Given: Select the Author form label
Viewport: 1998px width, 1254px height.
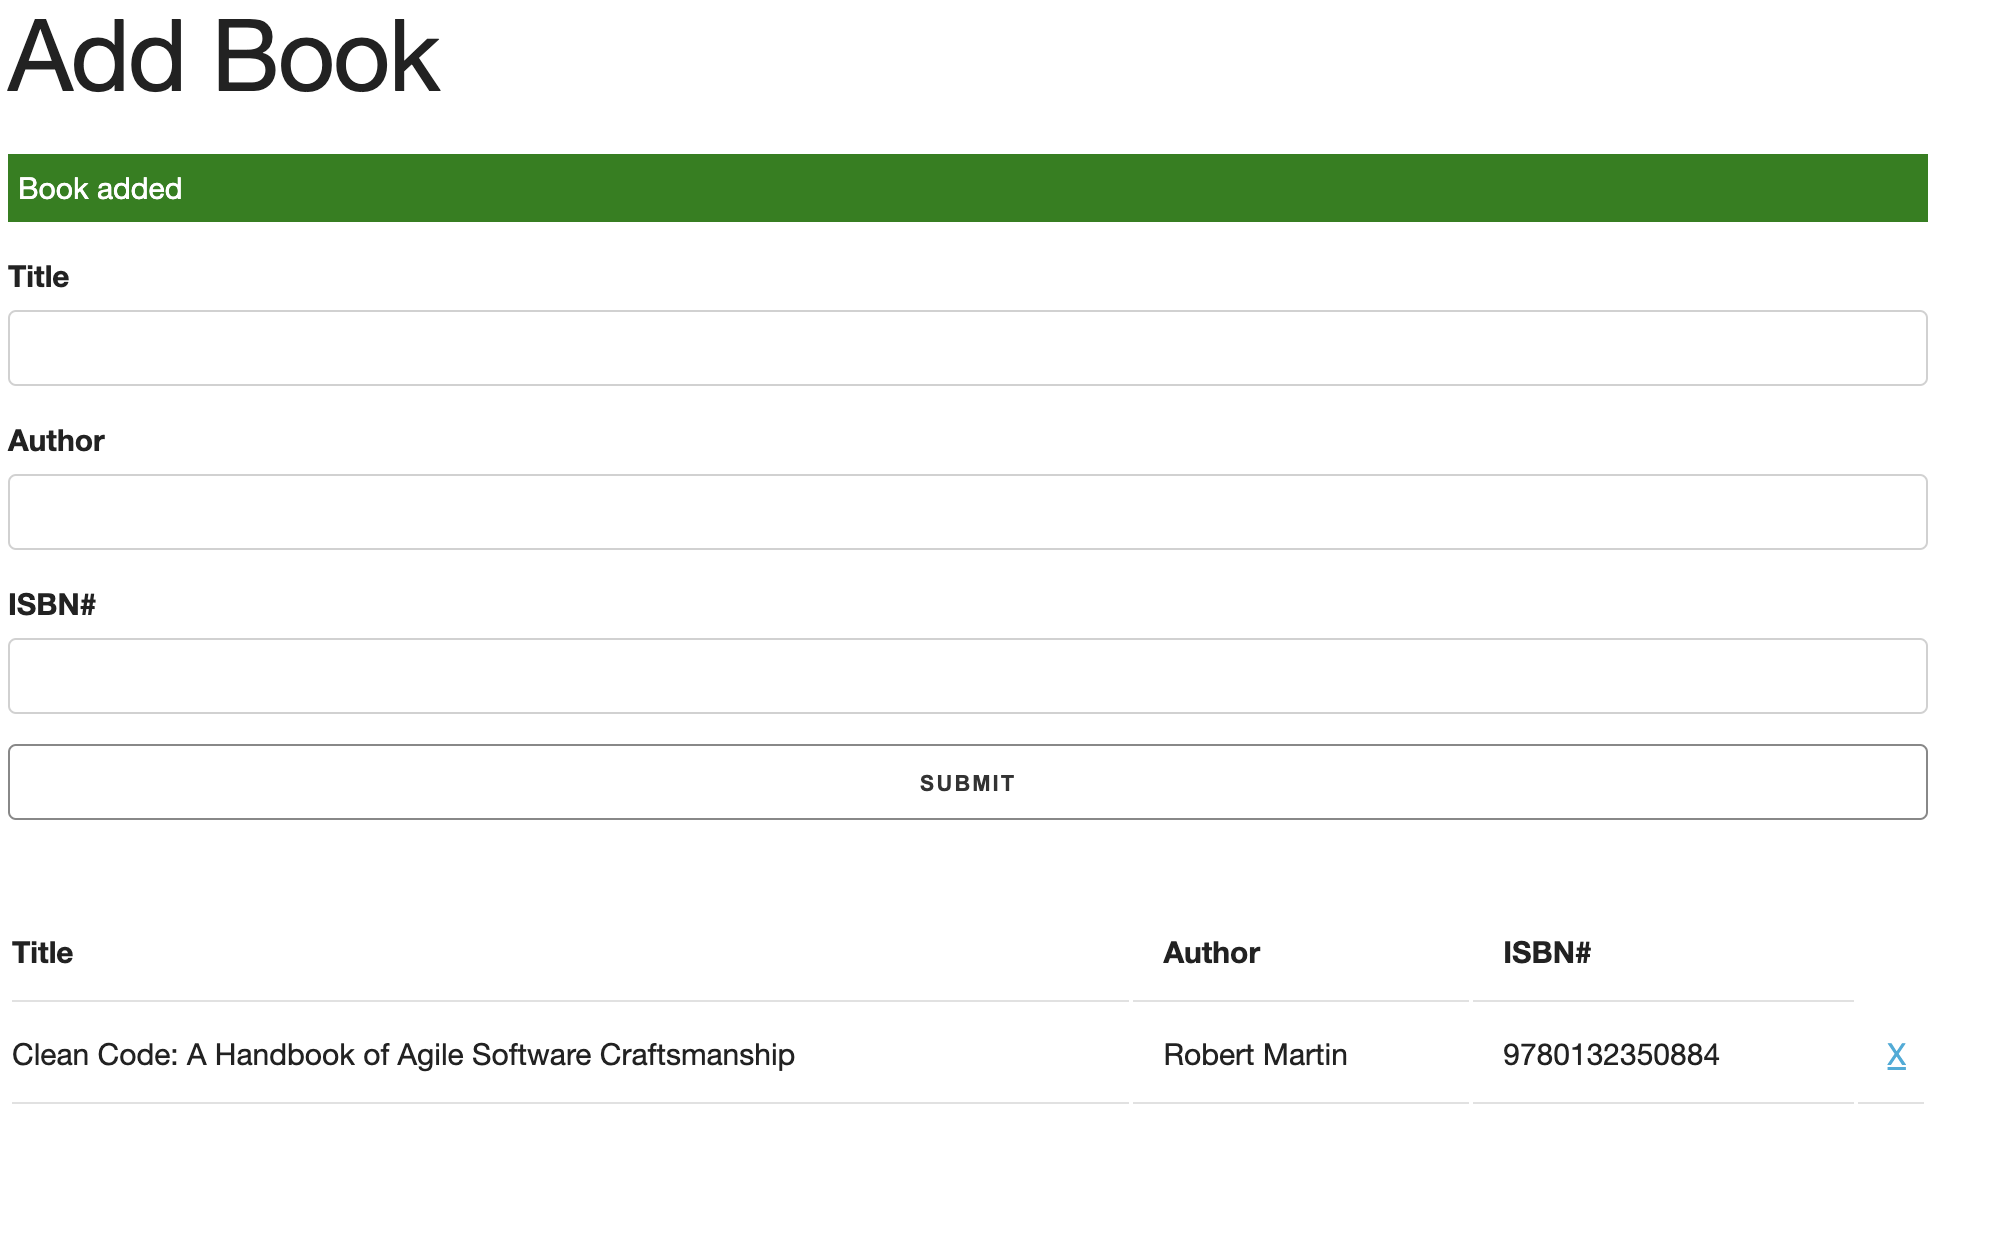Looking at the screenshot, I should (56, 441).
